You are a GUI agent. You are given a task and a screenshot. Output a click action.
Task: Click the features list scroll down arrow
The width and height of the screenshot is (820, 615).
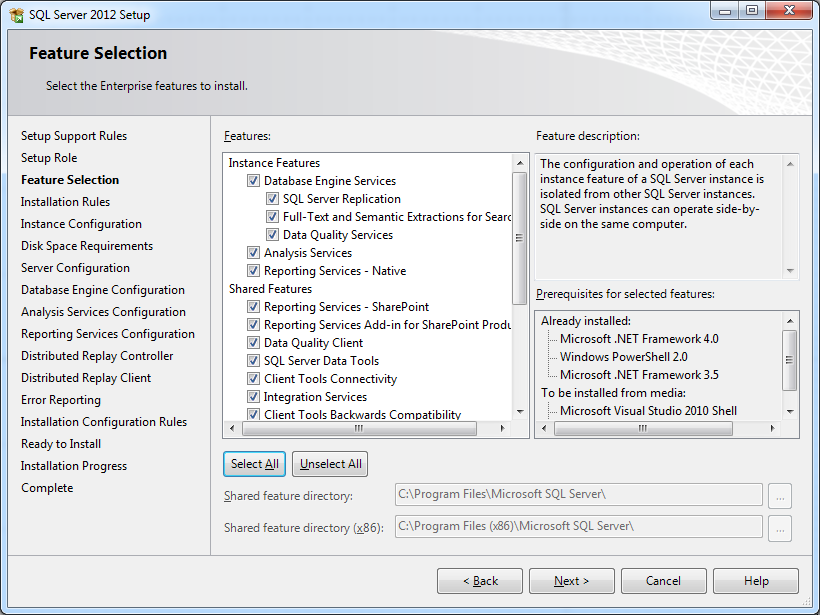click(520, 412)
